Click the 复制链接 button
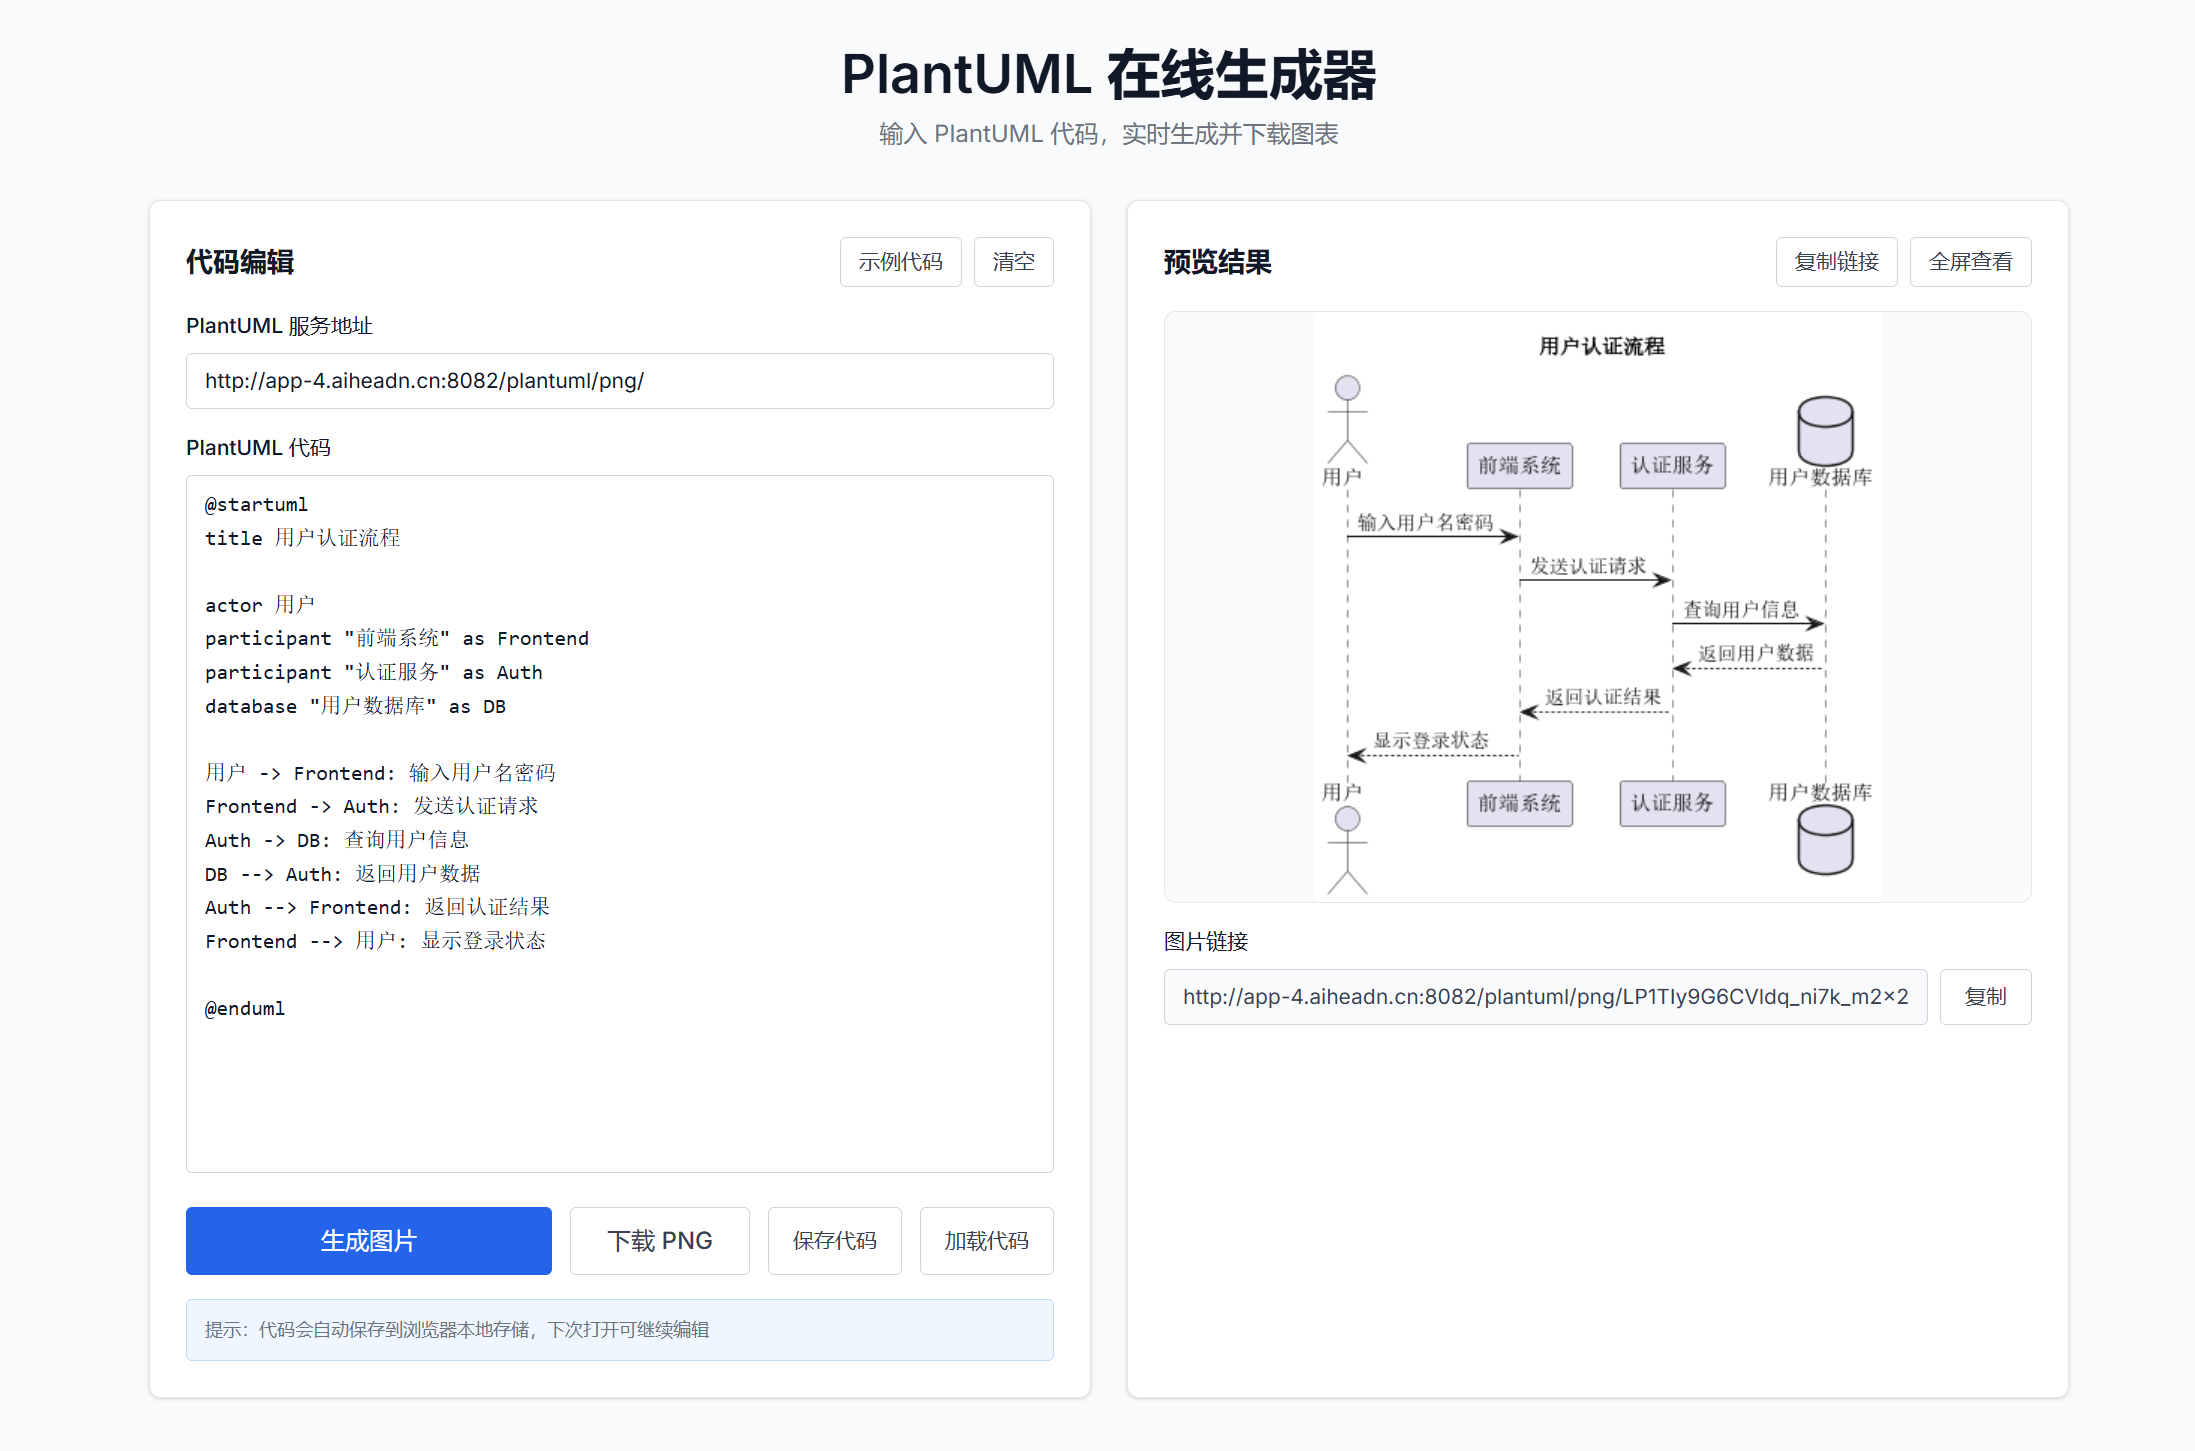The width and height of the screenshot is (2195, 1451). [1835, 262]
